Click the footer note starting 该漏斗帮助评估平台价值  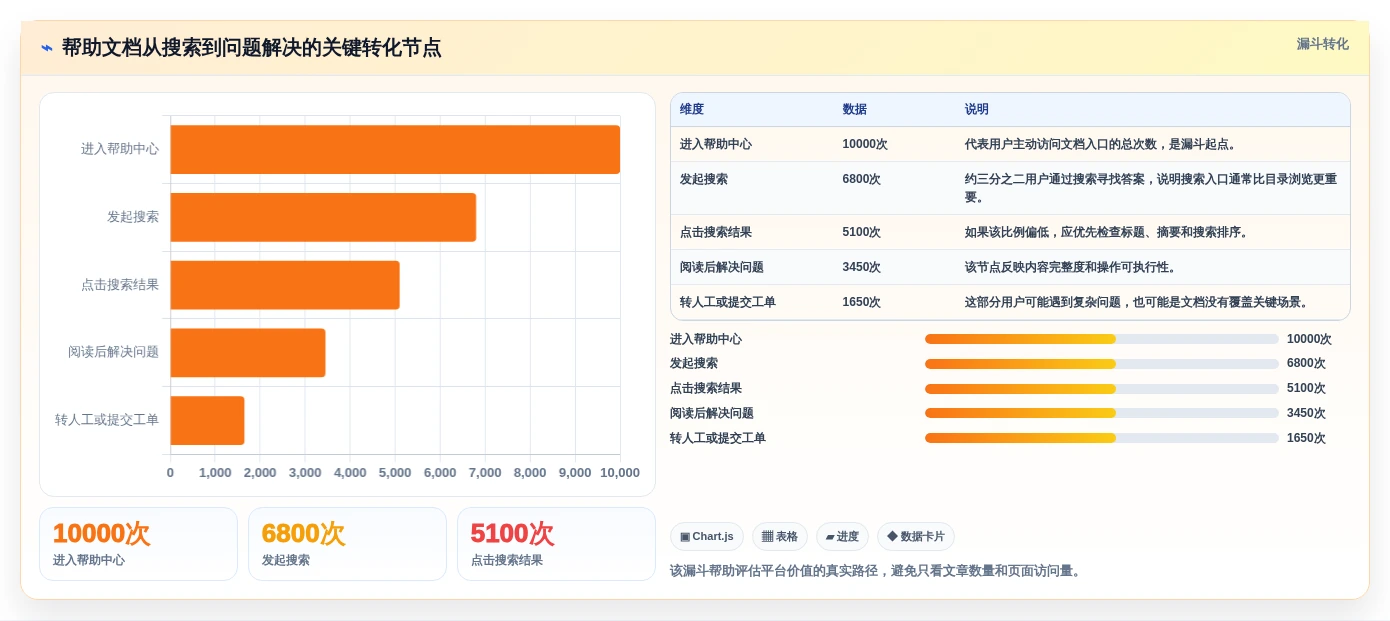[x=877, y=571]
